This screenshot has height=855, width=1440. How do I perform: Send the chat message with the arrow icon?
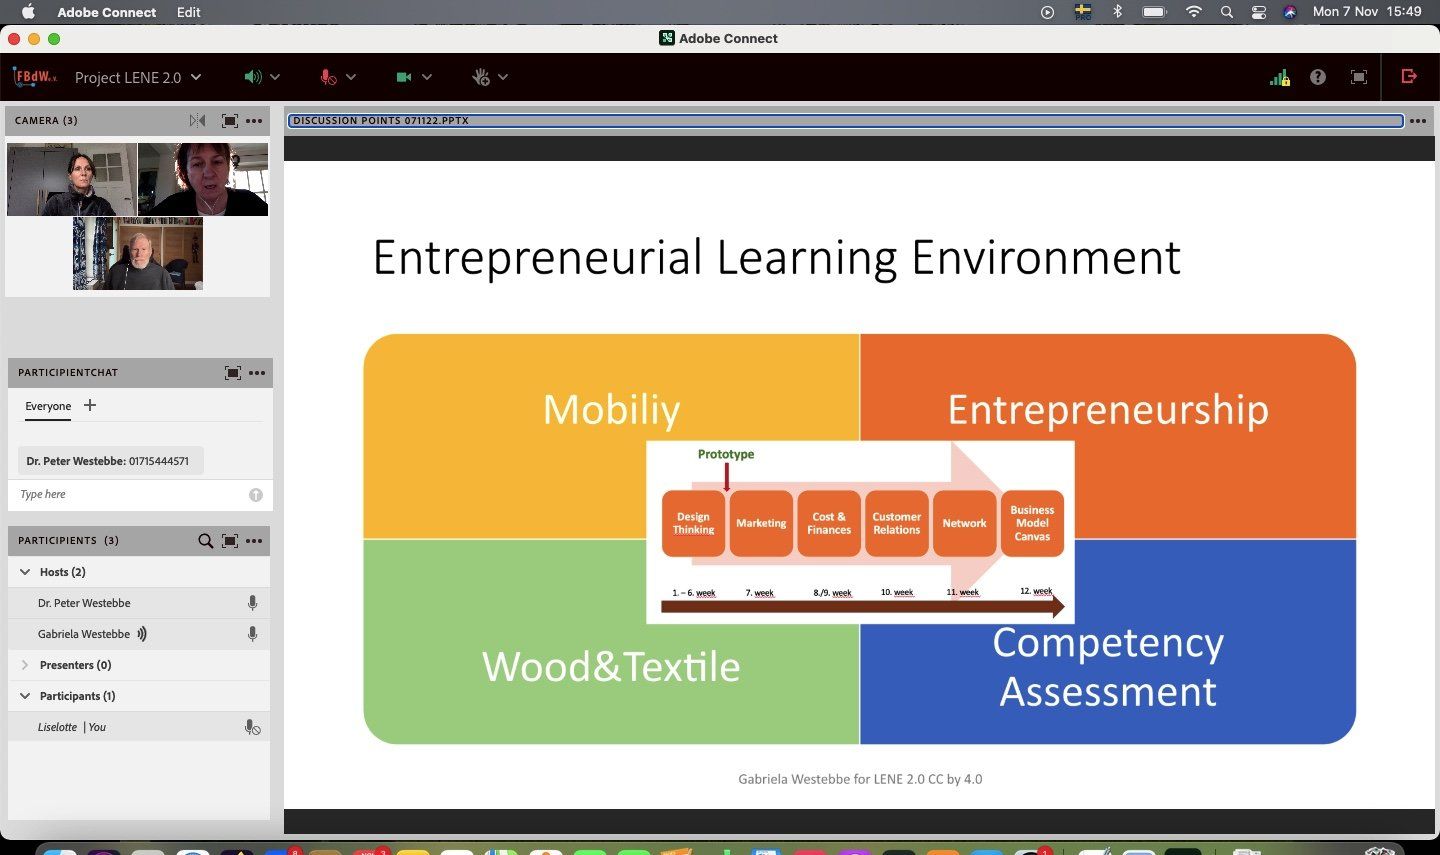(256, 495)
